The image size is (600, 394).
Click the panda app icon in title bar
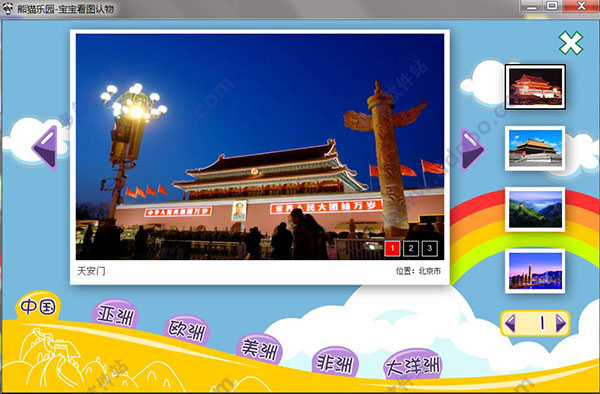tap(8, 8)
